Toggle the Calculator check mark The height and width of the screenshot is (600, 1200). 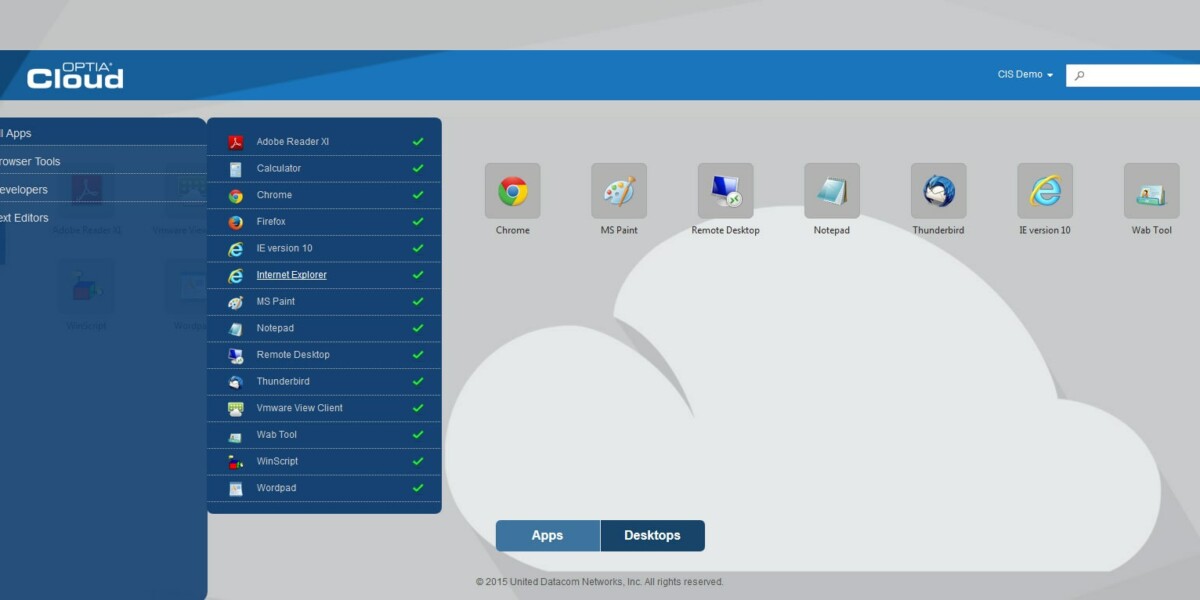tap(418, 168)
